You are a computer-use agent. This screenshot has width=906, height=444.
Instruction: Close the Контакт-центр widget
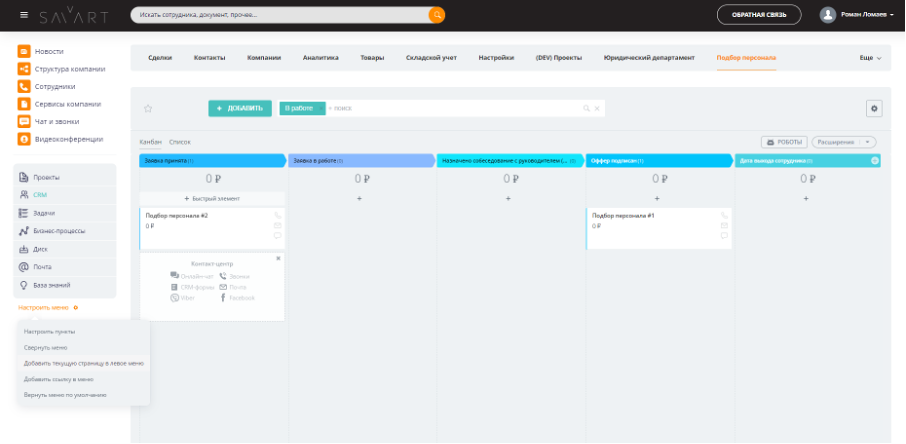click(278, 258)
